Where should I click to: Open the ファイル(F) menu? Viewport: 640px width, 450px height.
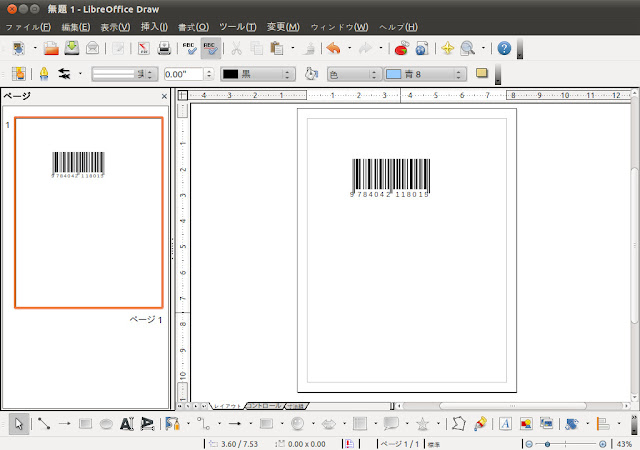(28, 27)
